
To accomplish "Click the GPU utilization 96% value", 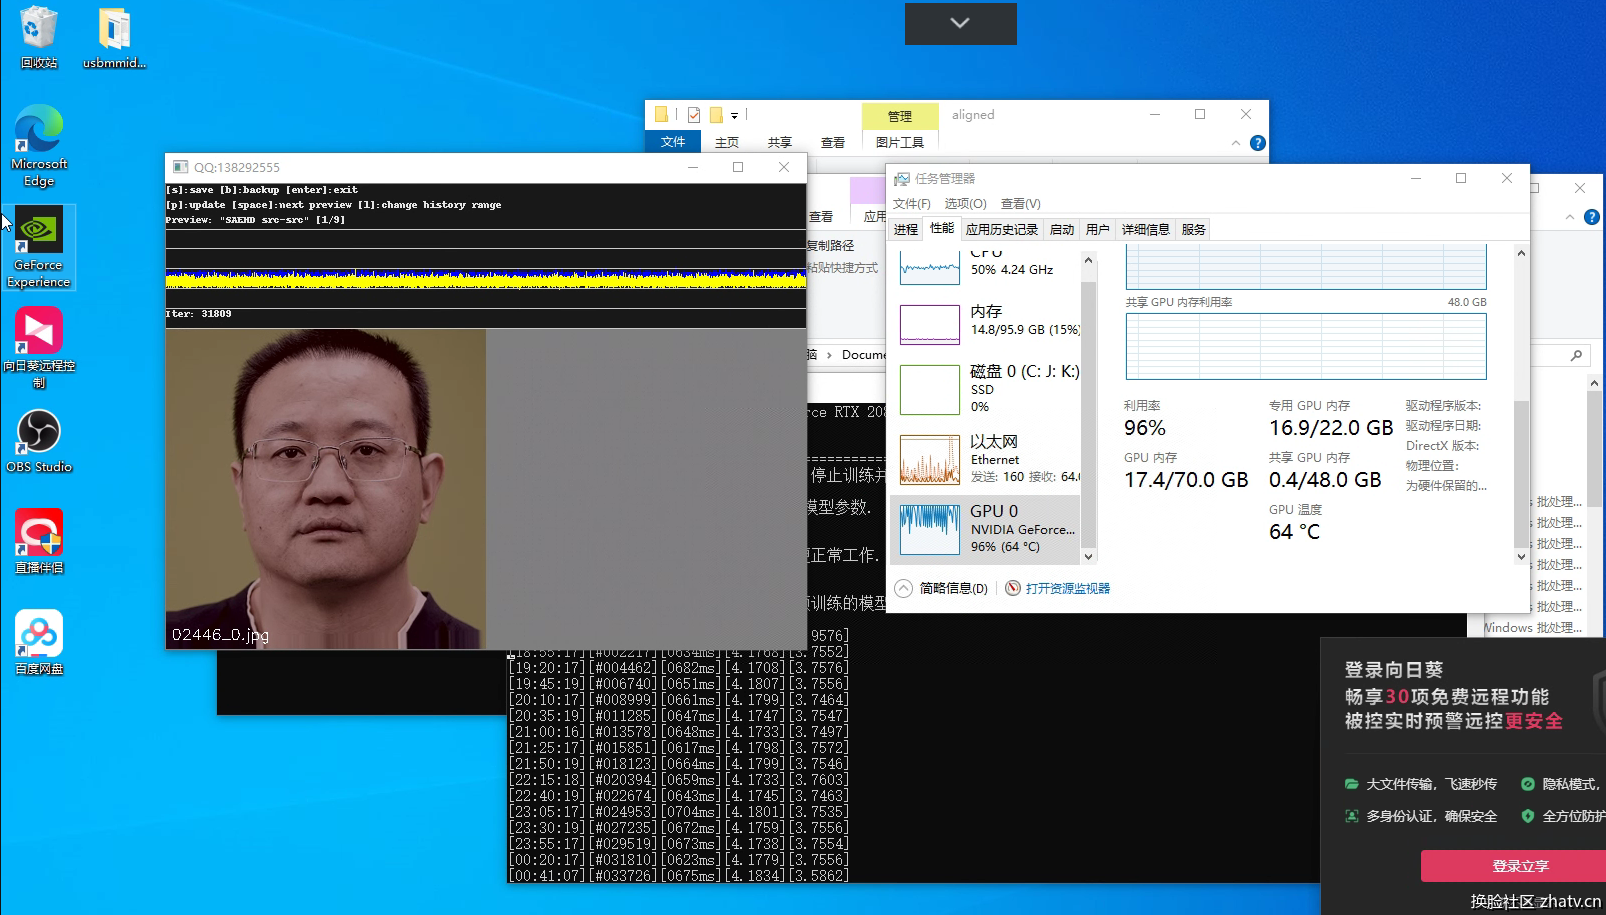I will pos(1145,428).
